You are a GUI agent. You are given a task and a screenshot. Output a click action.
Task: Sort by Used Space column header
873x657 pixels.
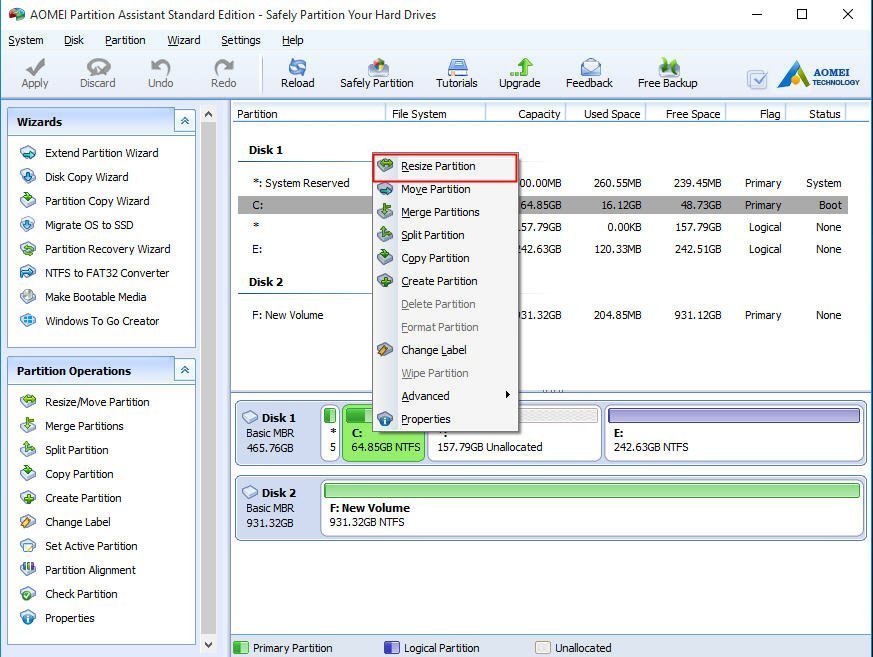pyautogui.click(x=606, y=114)
